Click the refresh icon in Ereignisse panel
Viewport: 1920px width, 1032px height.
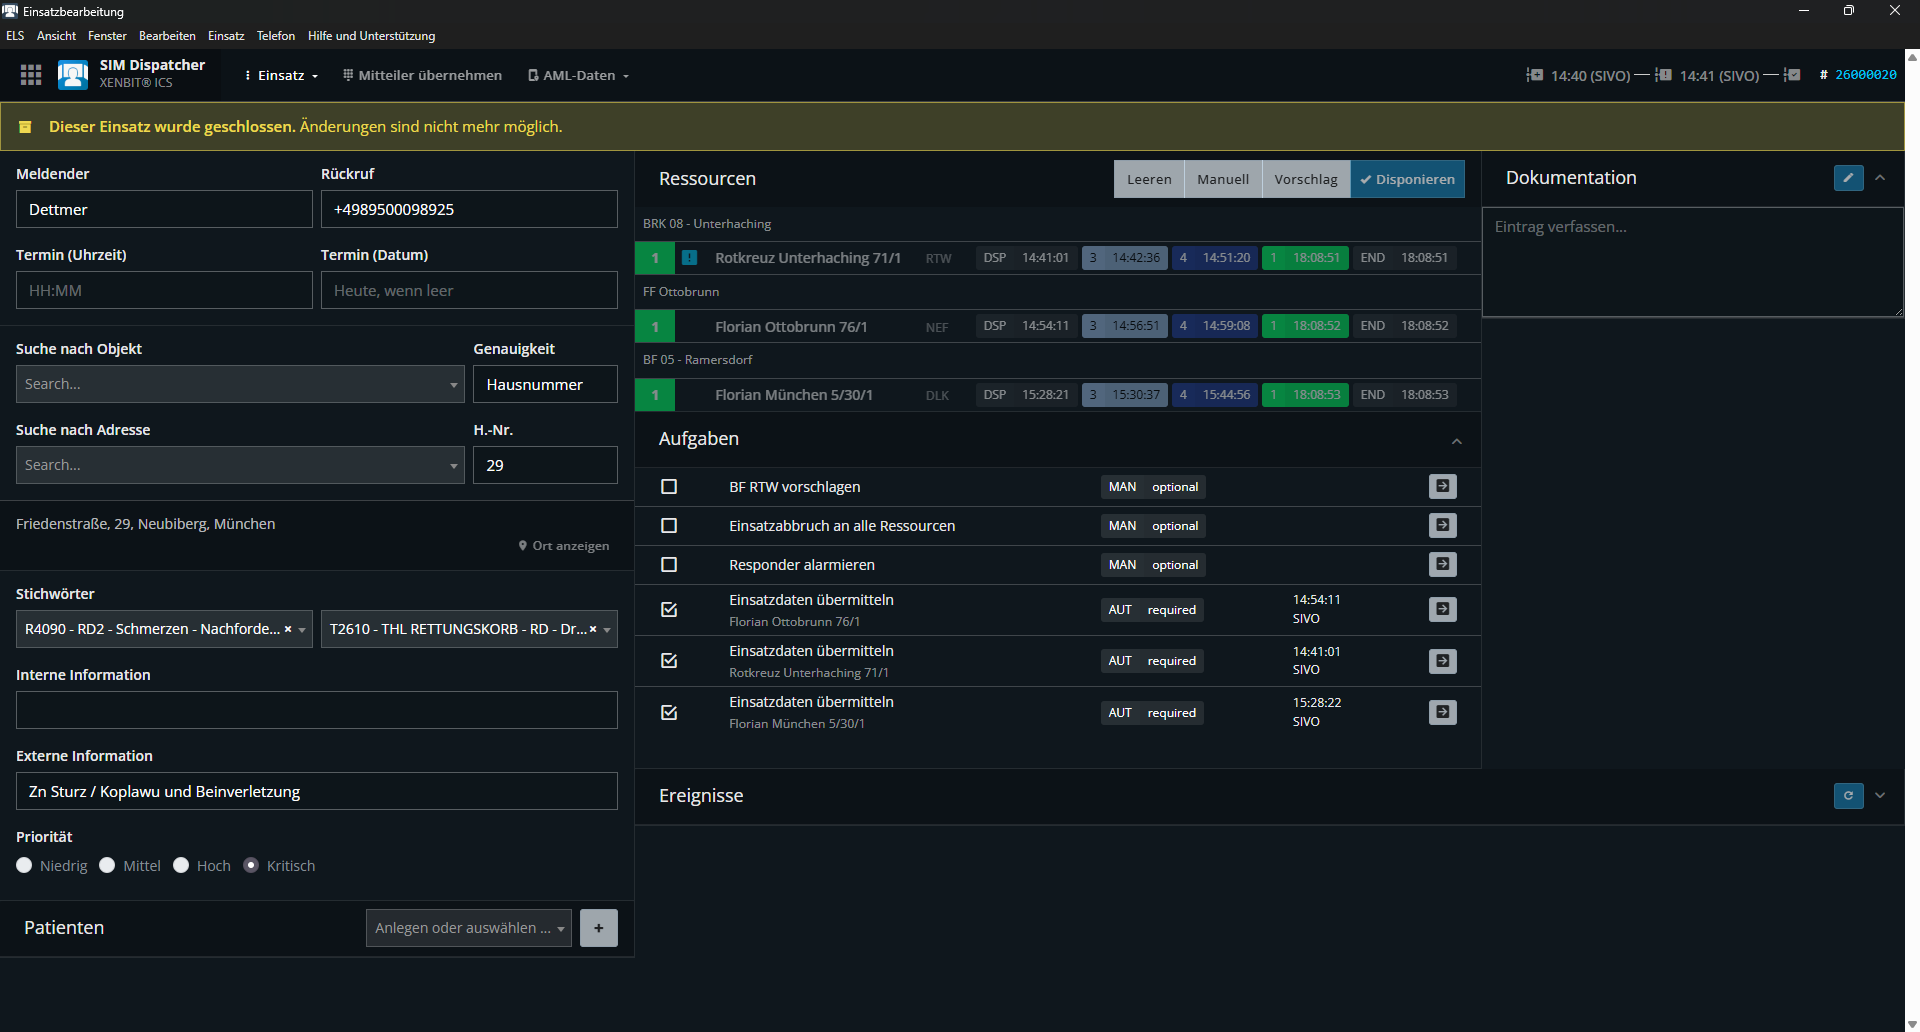click(x=1848, y=796)
